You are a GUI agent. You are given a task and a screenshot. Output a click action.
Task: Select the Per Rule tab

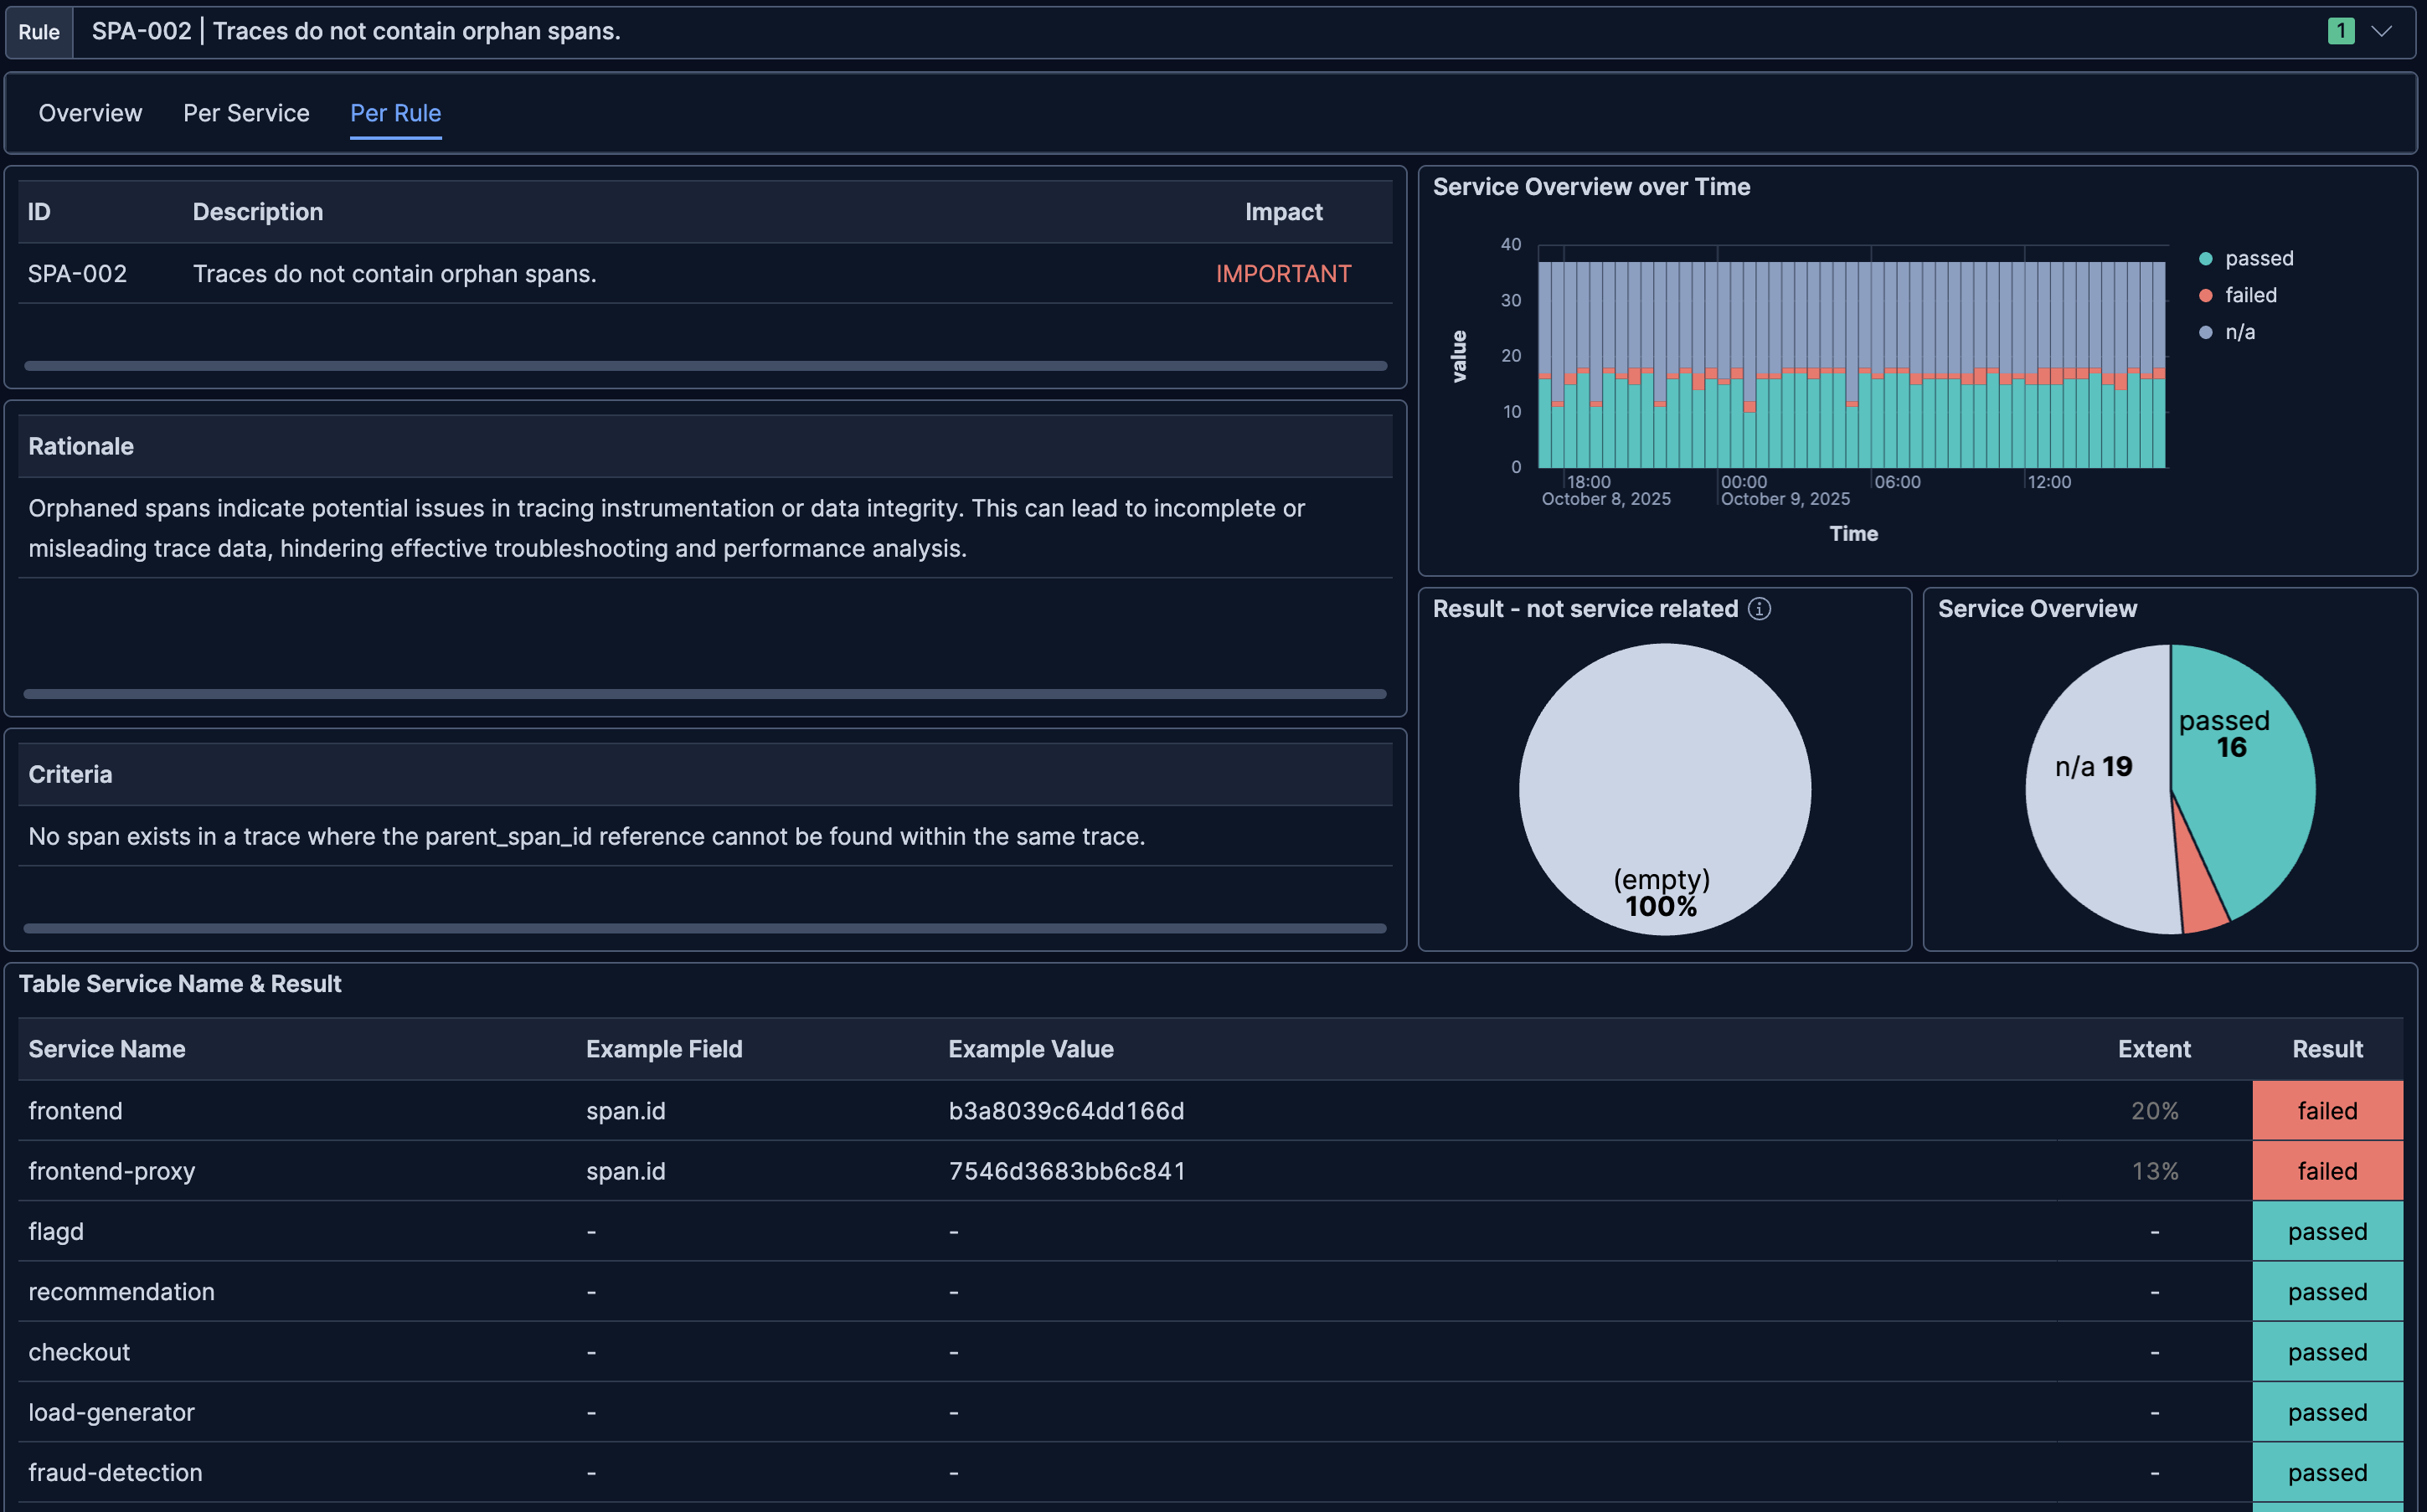(x=396, y=113)
